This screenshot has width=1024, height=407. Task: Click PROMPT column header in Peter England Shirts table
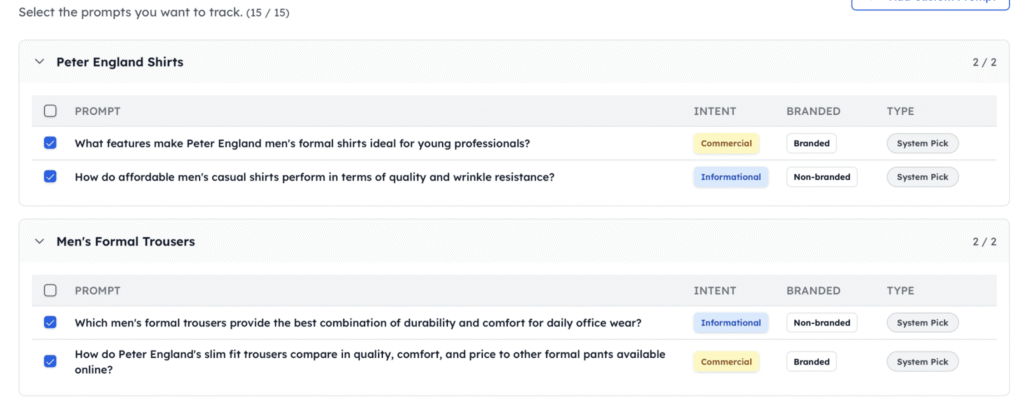(97, 111)
